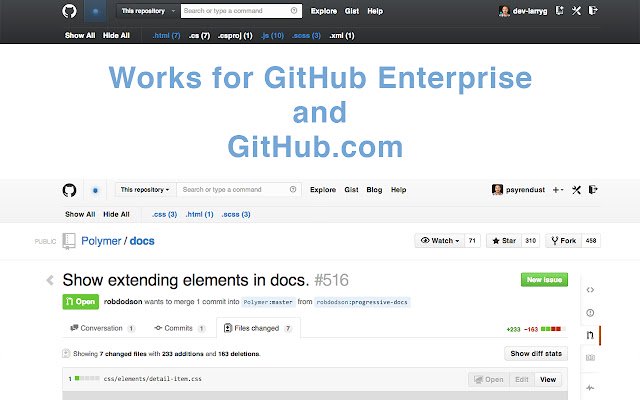This screenshot has width=640, height=400.
Task: Star the Polymer docs repository
Action: 504,241
